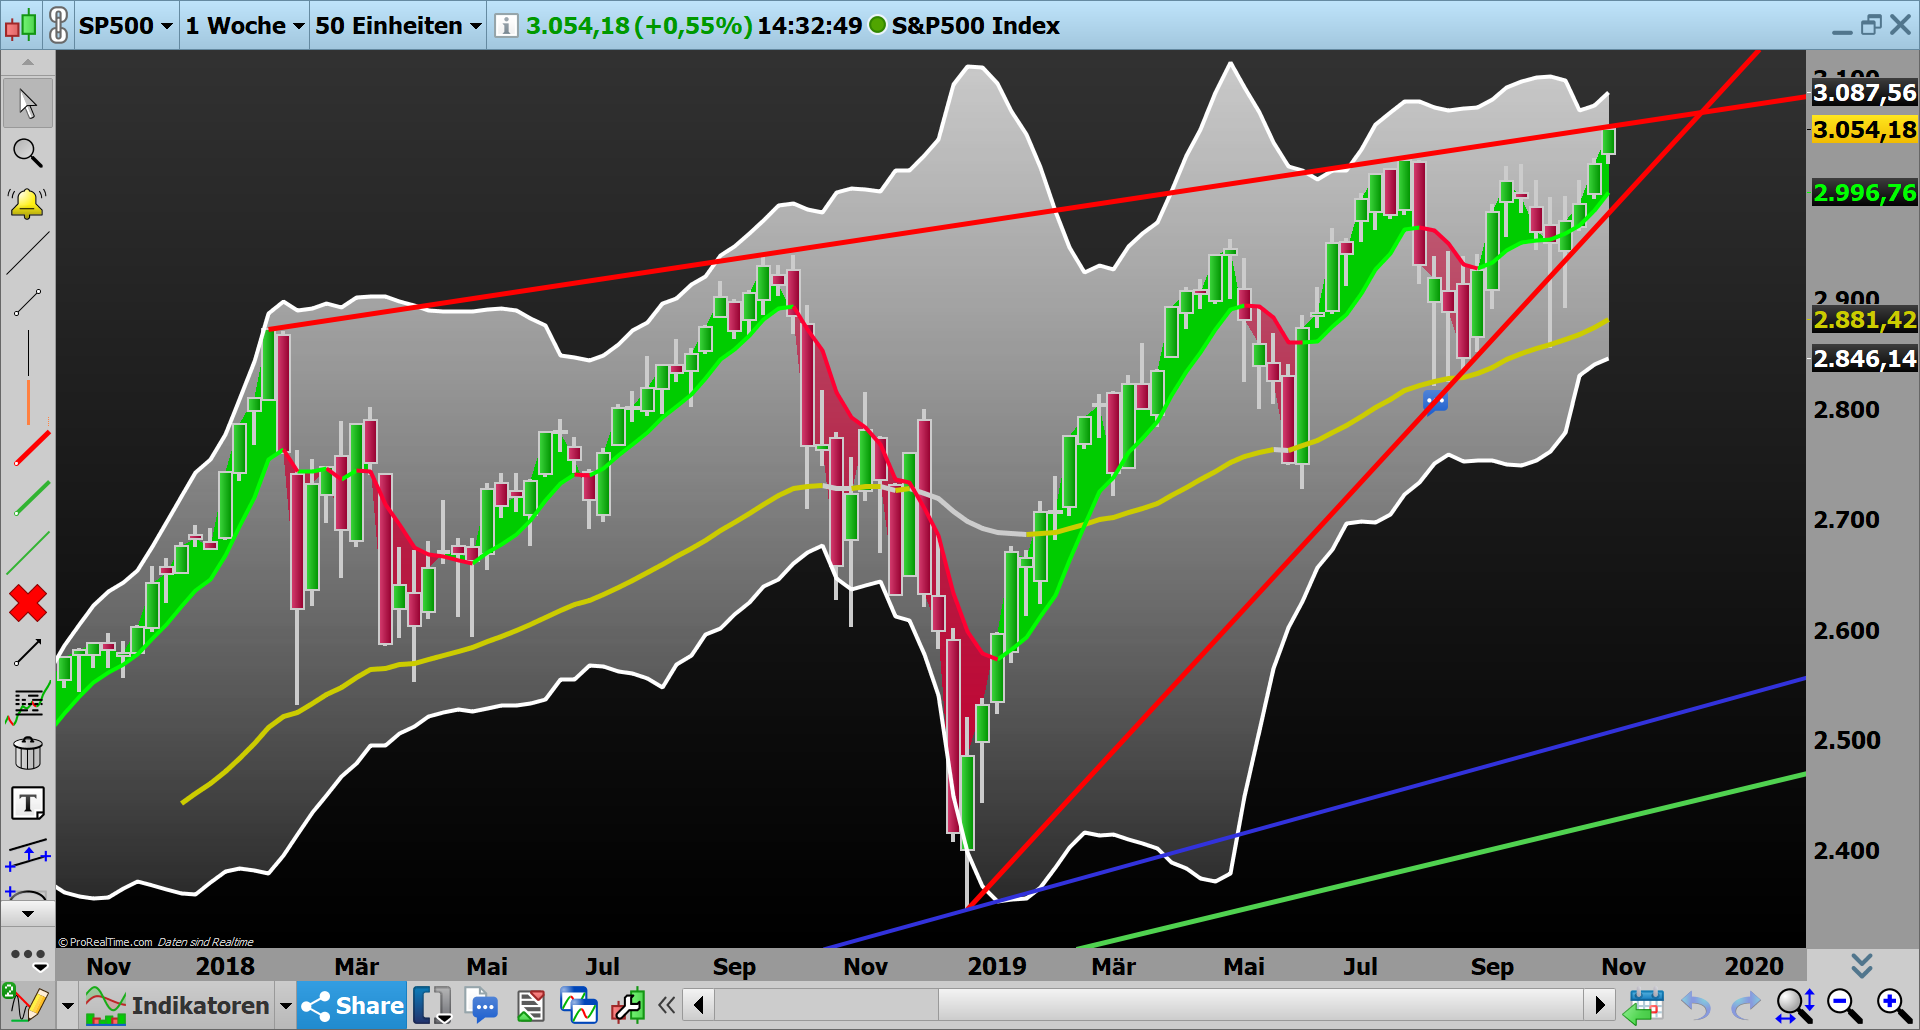Select the segment with endpoints tool

click(27, 303)
